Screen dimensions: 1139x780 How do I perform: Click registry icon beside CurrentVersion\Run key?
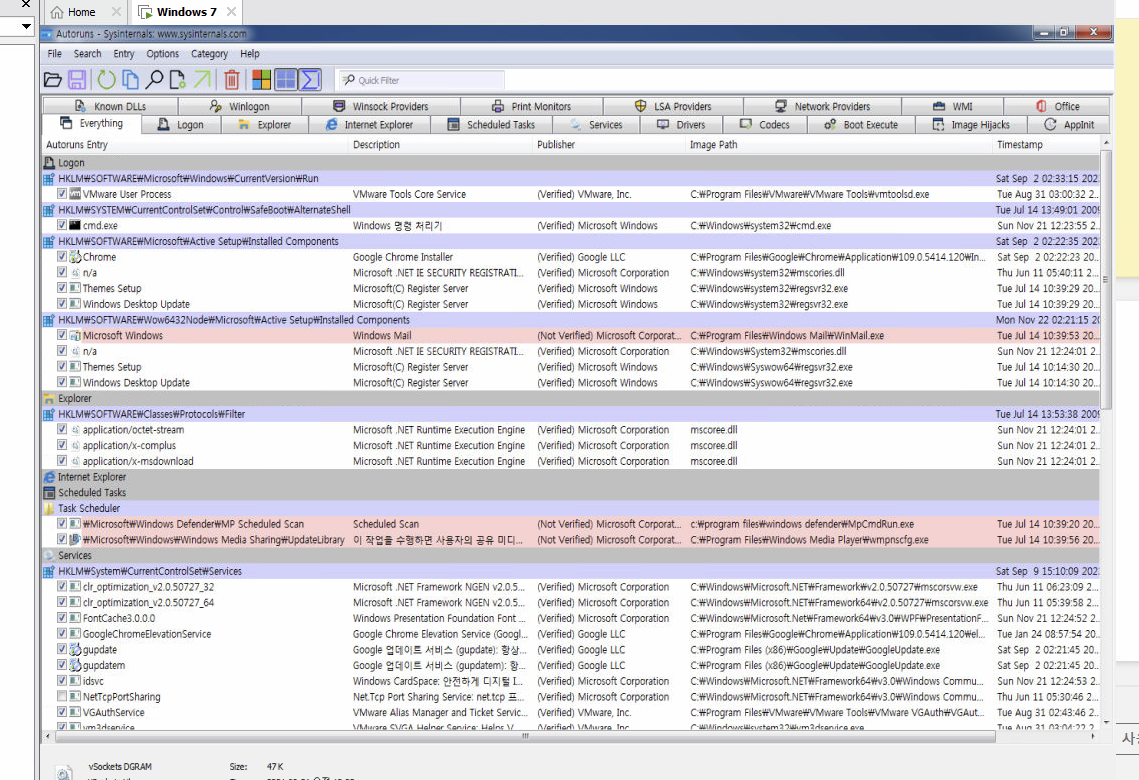[49, 179]
